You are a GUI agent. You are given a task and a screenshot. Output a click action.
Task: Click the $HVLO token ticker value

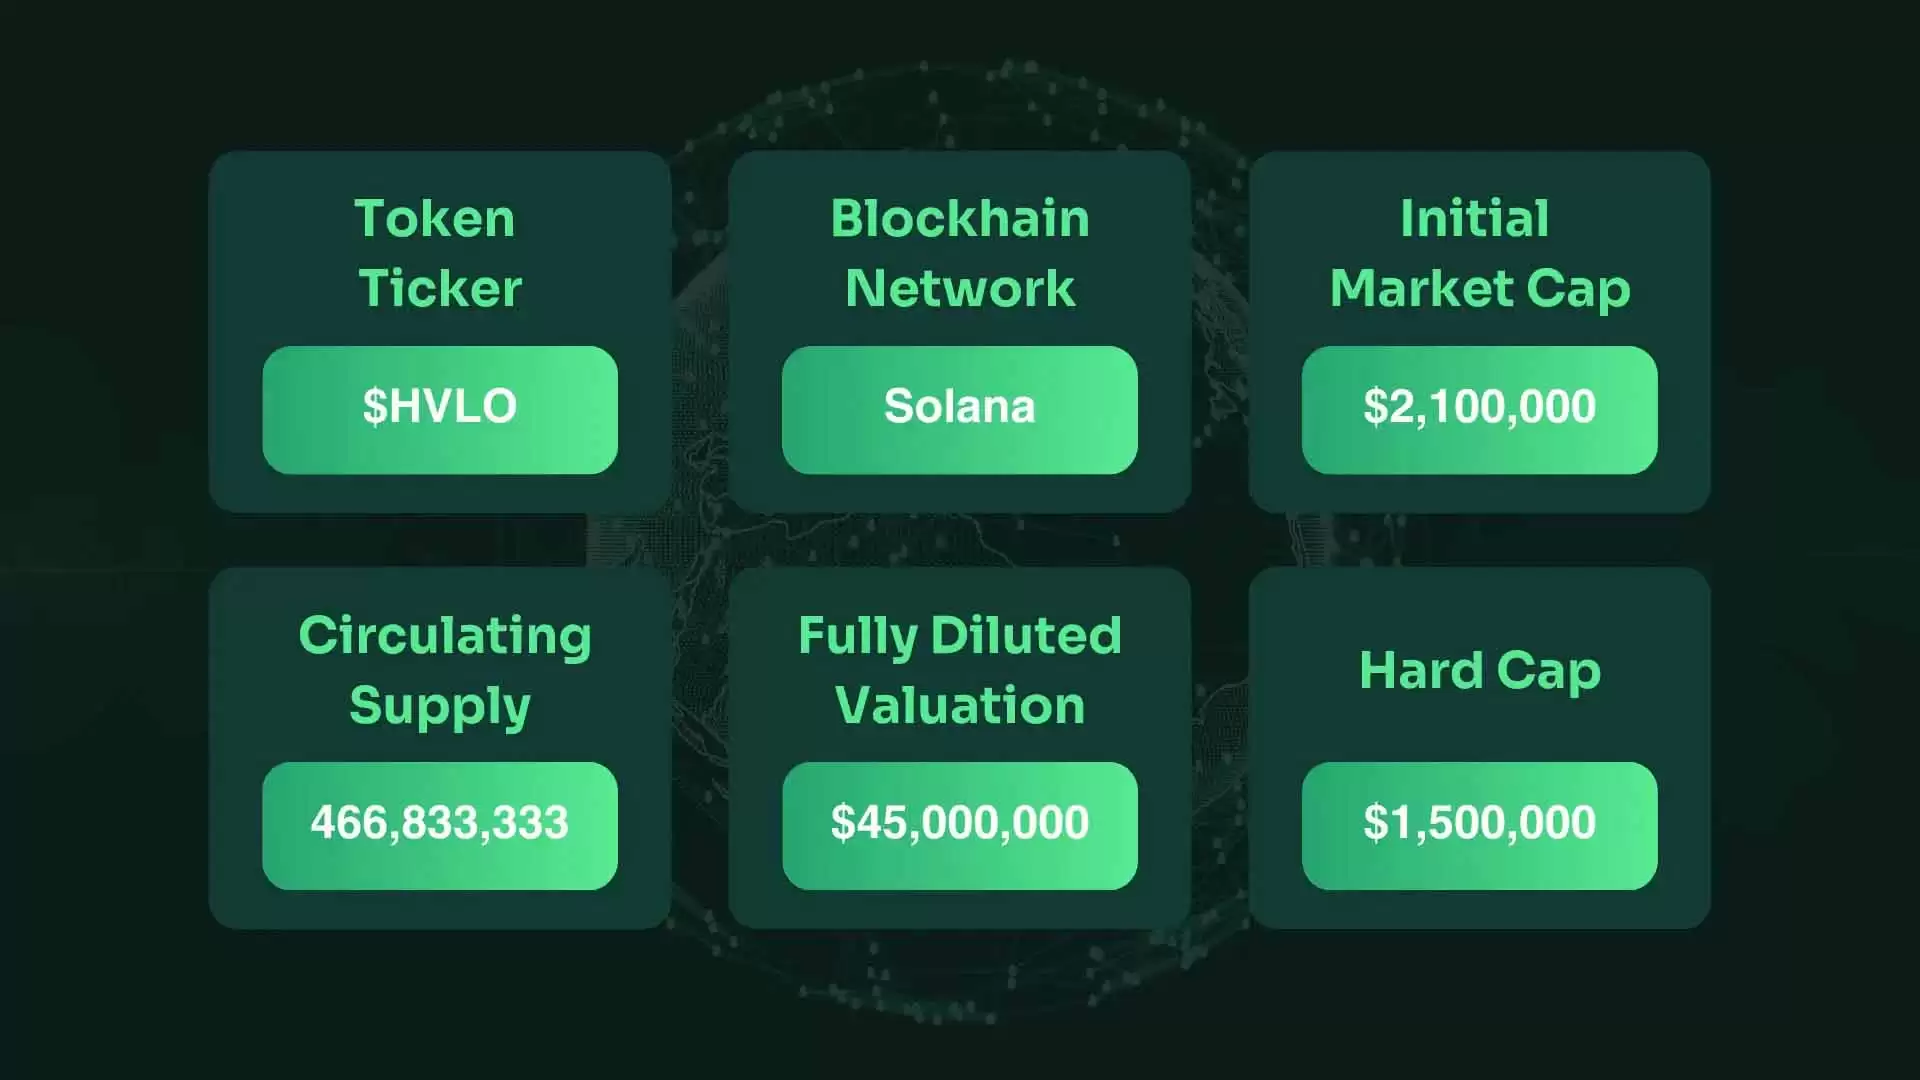(x=440, y=408)
